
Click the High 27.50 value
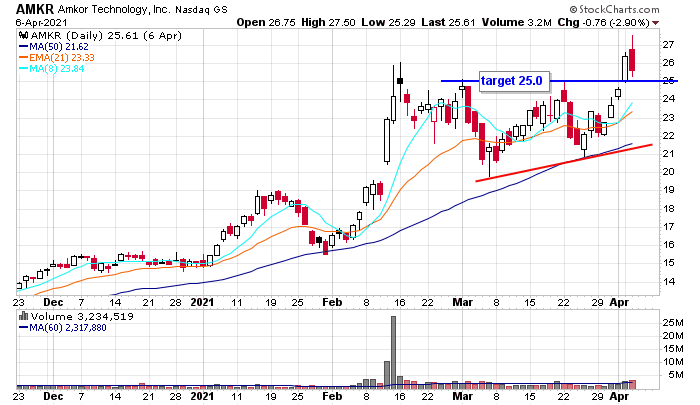(x=328, y=22)
